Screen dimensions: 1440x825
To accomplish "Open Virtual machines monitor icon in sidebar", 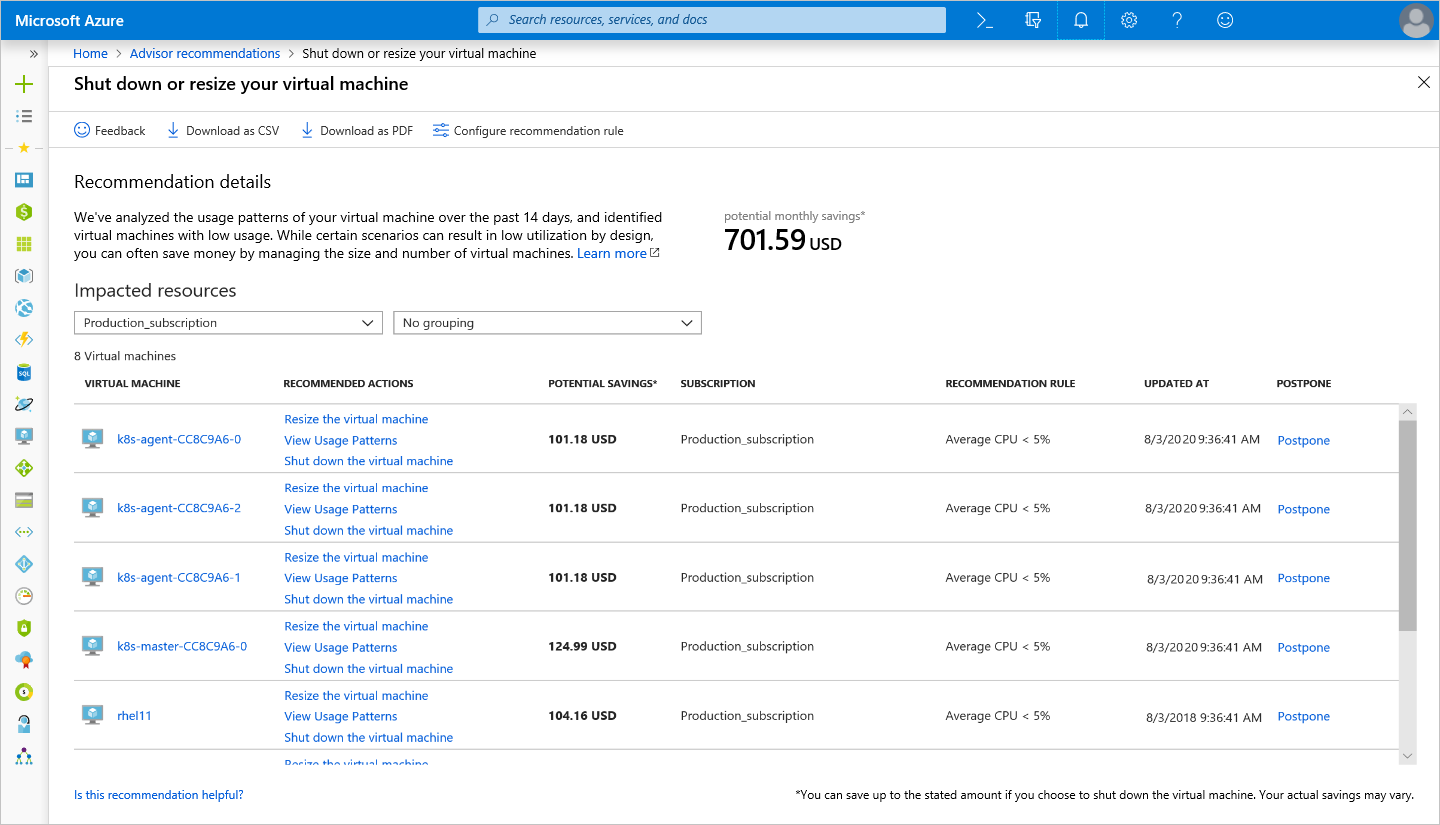I will tap(24, 436).
